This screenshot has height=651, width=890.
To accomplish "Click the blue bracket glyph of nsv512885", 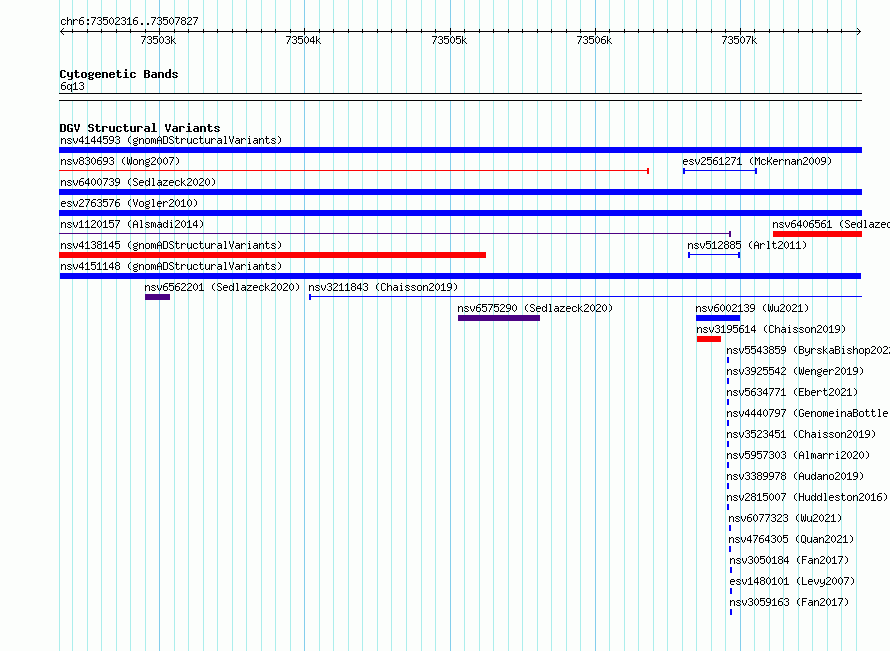I will (714, 255).
